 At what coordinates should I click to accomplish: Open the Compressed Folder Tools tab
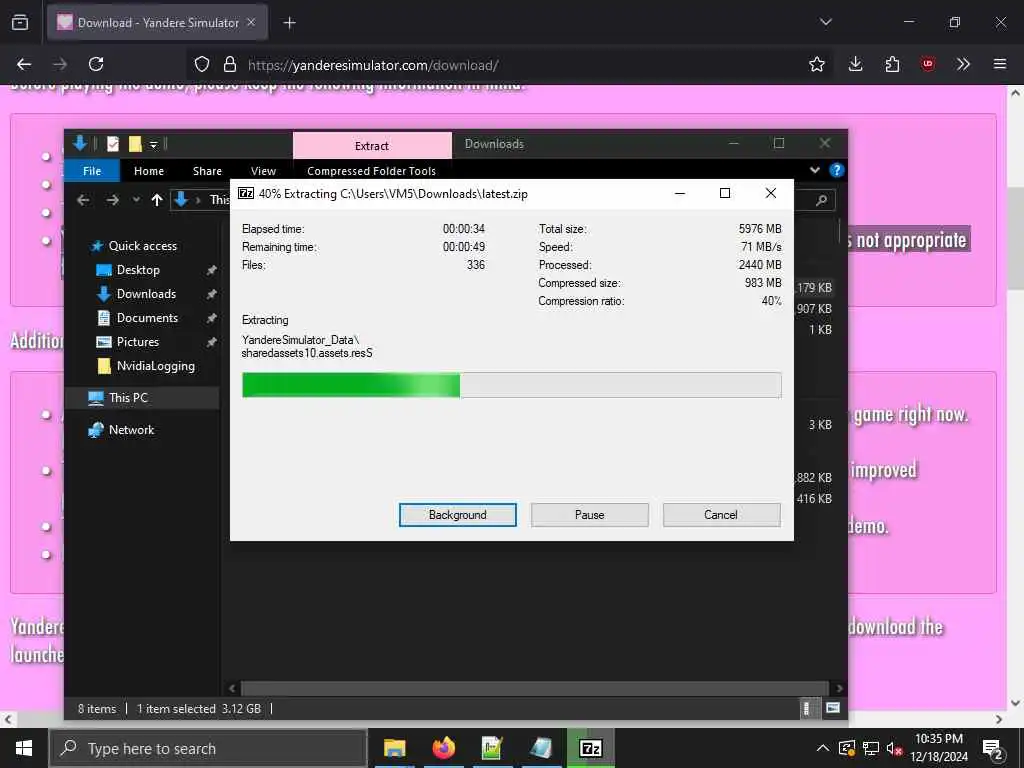point(372,171)
